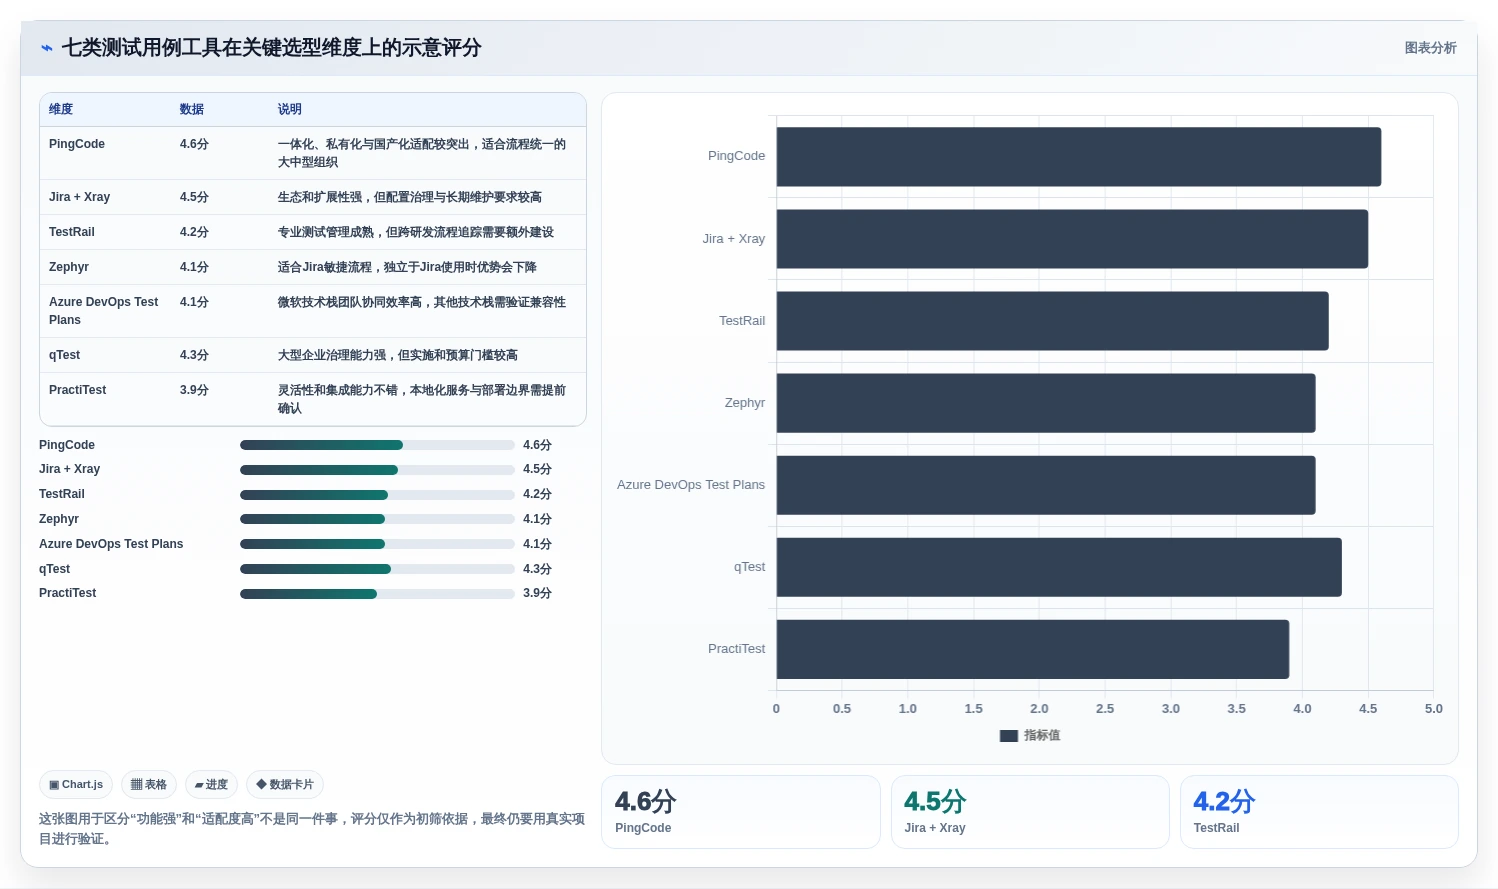Screen dimensions: 1498x889
Task: Click the qTest chart bar
Action: pyautogui.click(x=1059, y=567)
